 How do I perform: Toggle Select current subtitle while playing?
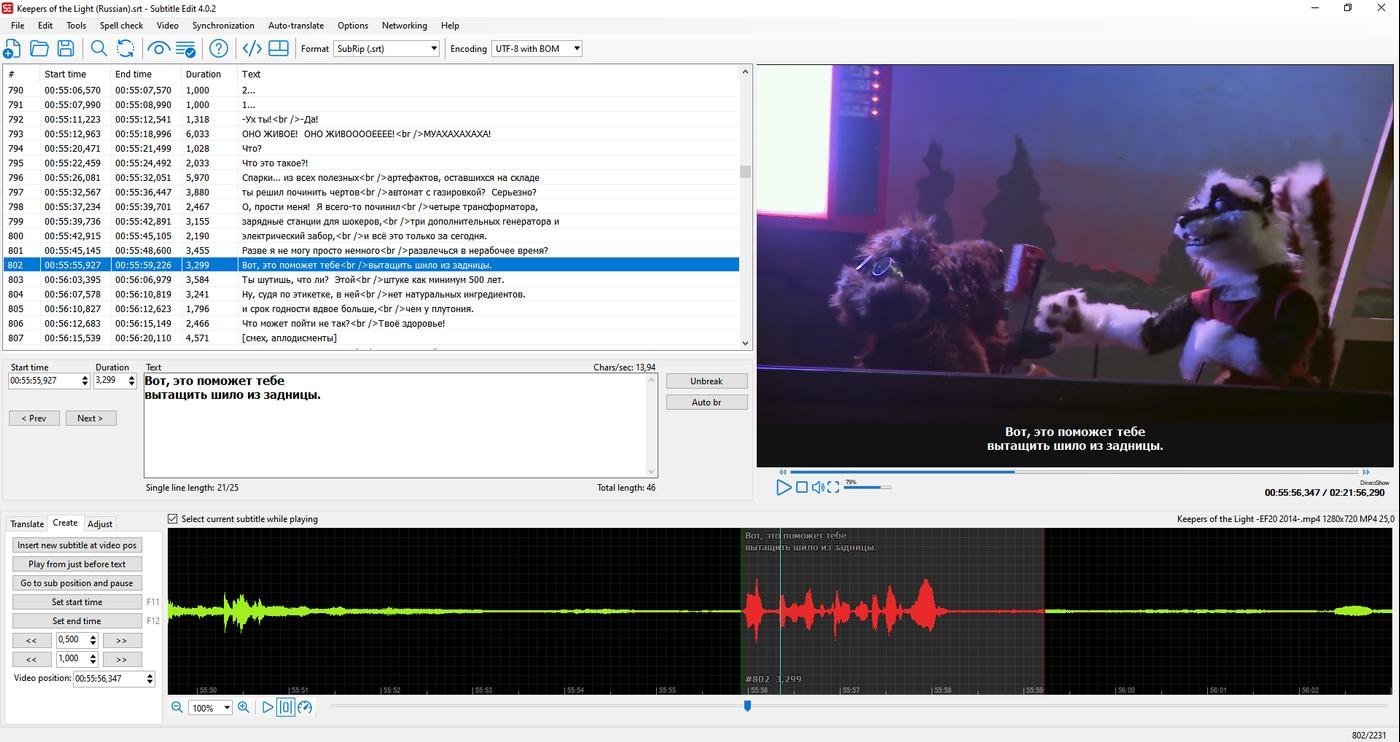[173, 519]
